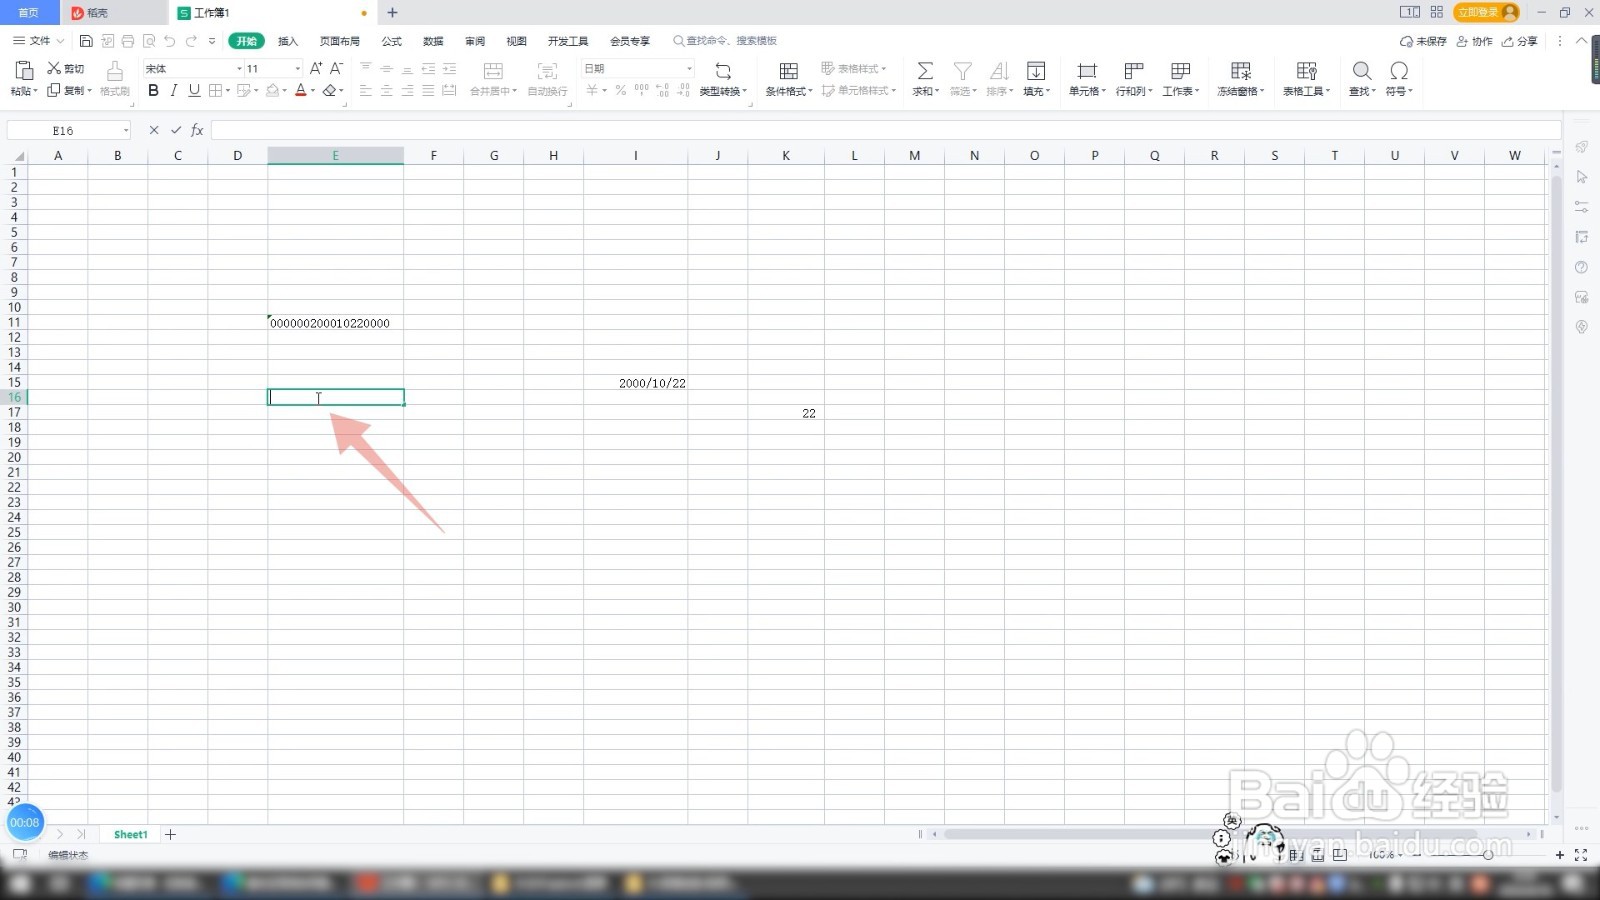This screenshot has height=900, width=1600.
Task: Click the Login (立即登录) button
Action: tap(1487, 12)
